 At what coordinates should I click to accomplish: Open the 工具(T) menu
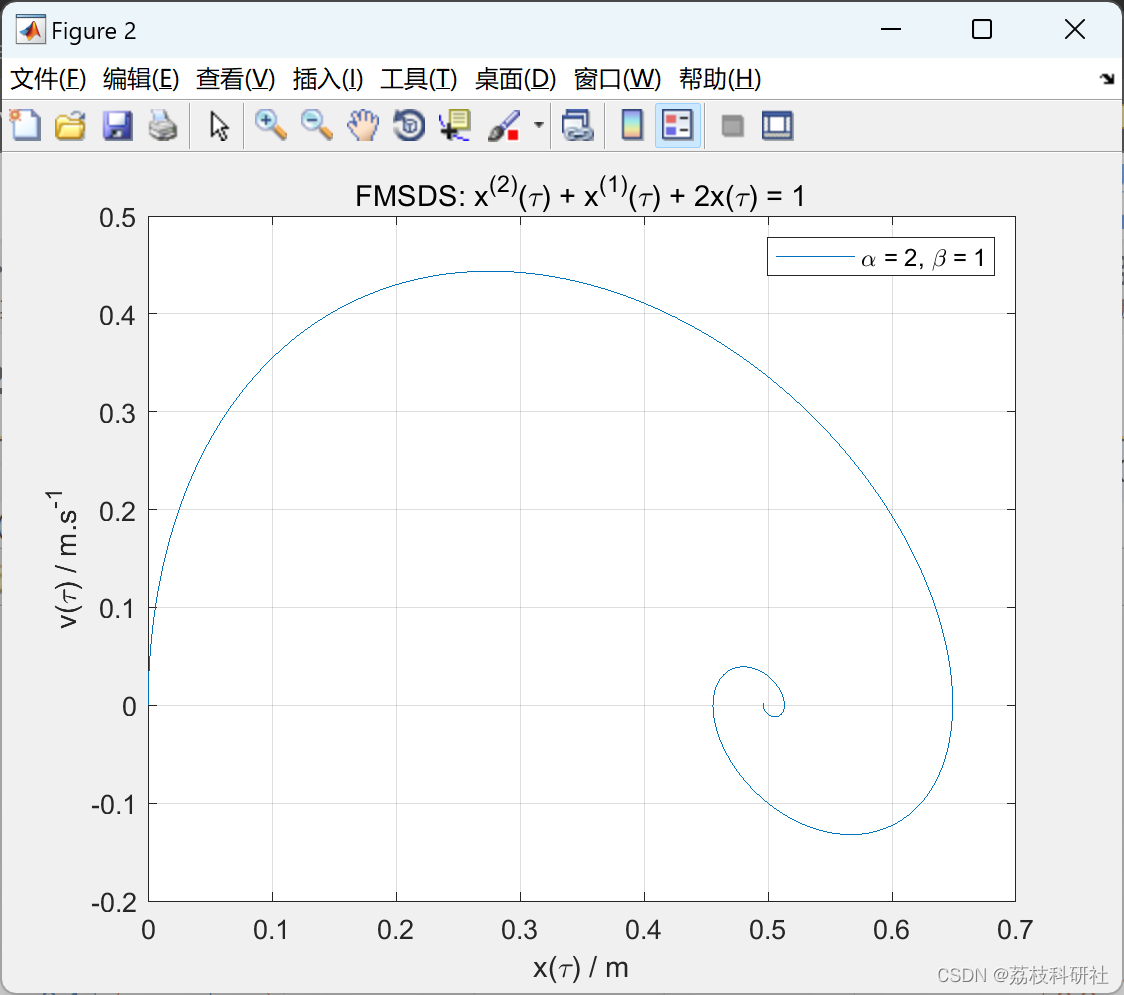419,79
